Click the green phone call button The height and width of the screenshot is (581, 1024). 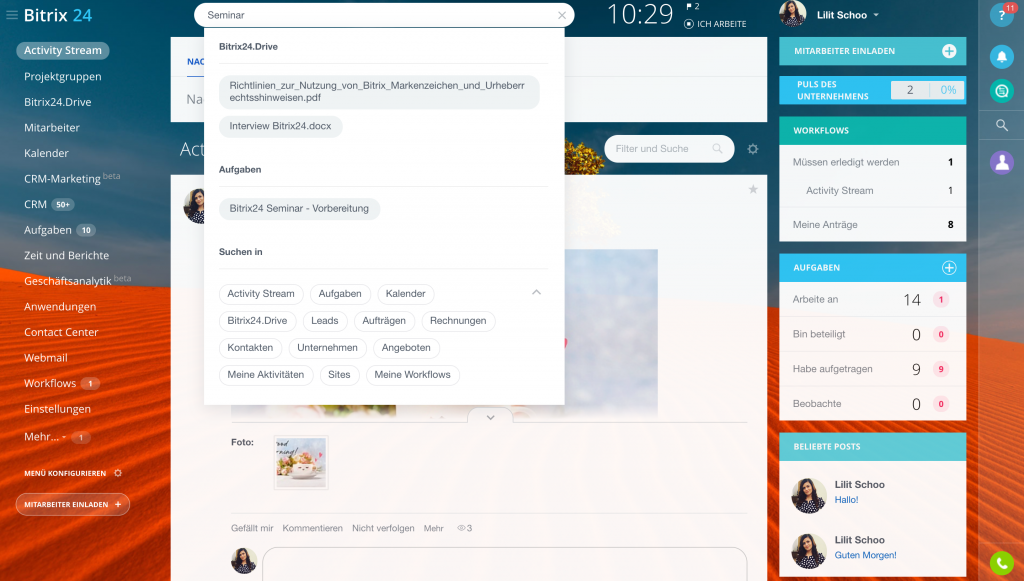point(1002,563)
